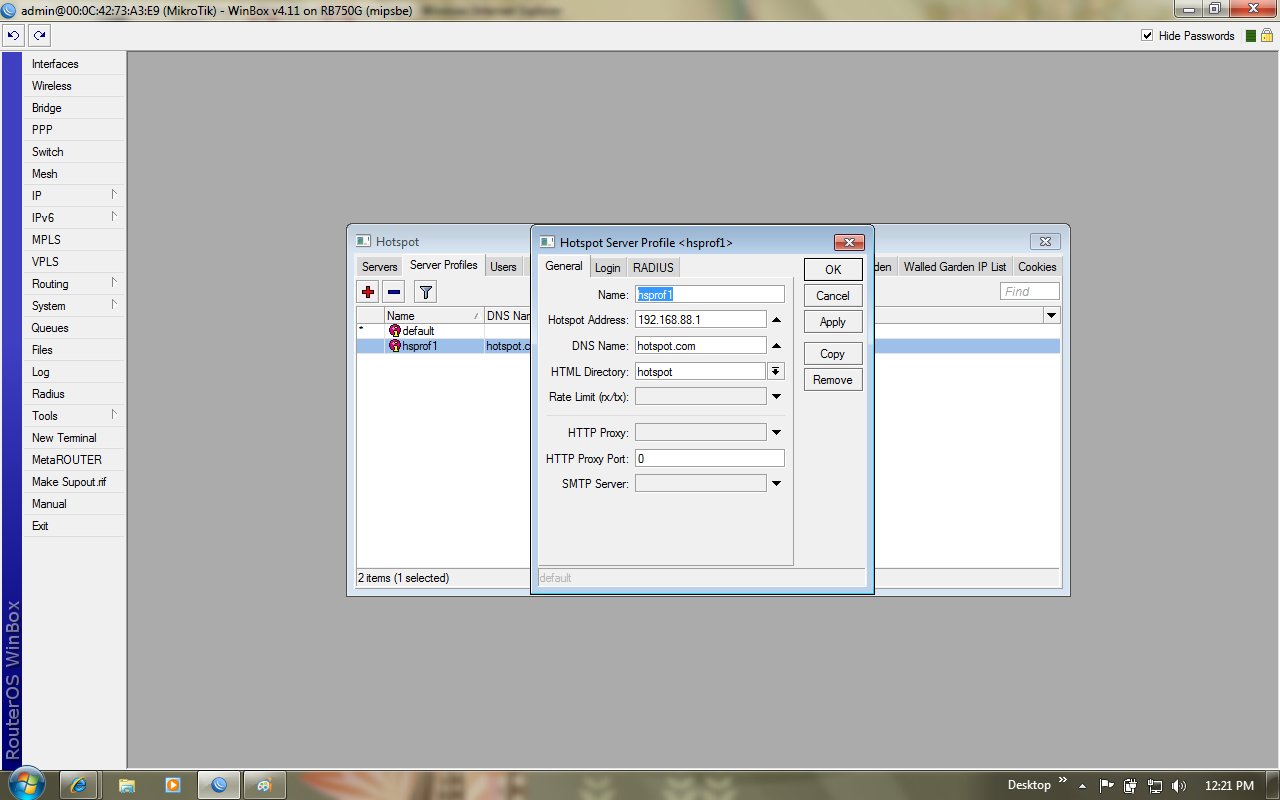Add a new server profile with plus icon

[x=368, y=292]
